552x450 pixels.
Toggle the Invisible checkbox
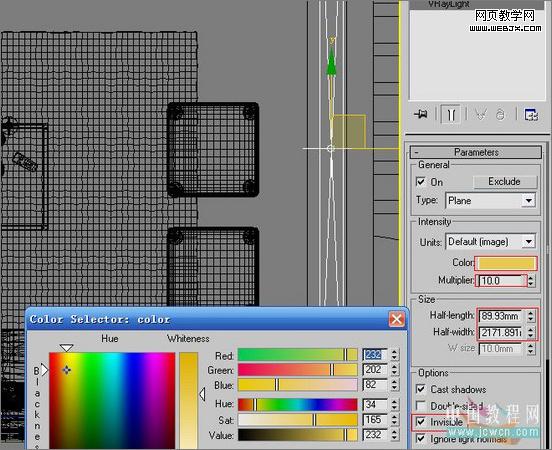[421, 421]
